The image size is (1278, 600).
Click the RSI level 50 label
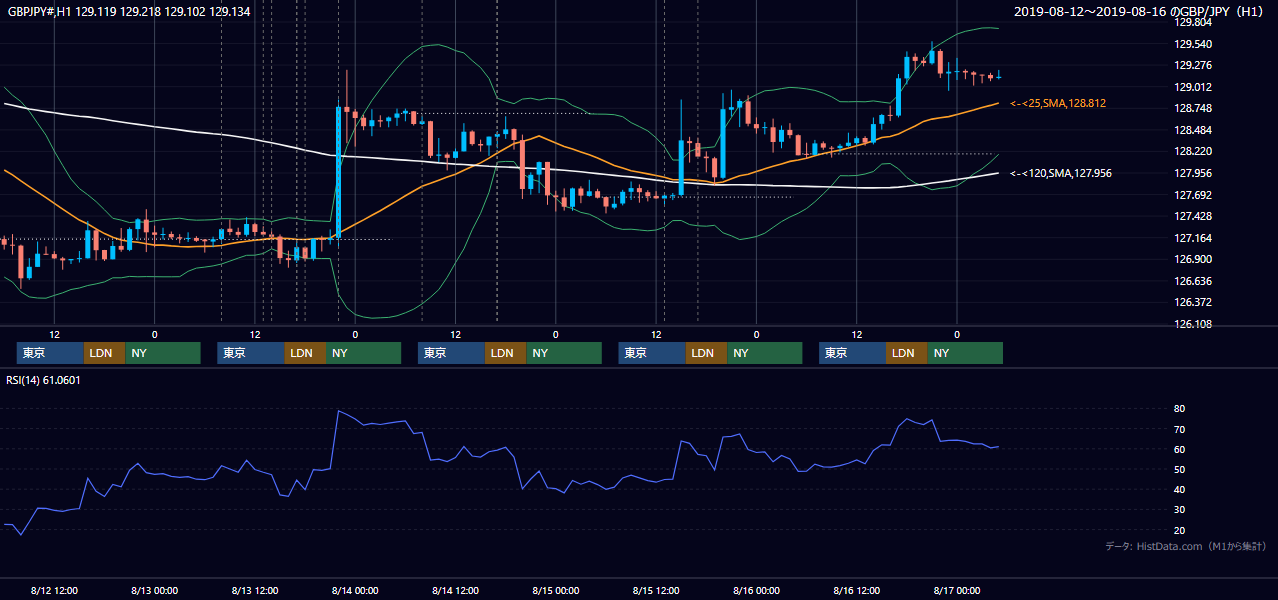(1179, 469)
